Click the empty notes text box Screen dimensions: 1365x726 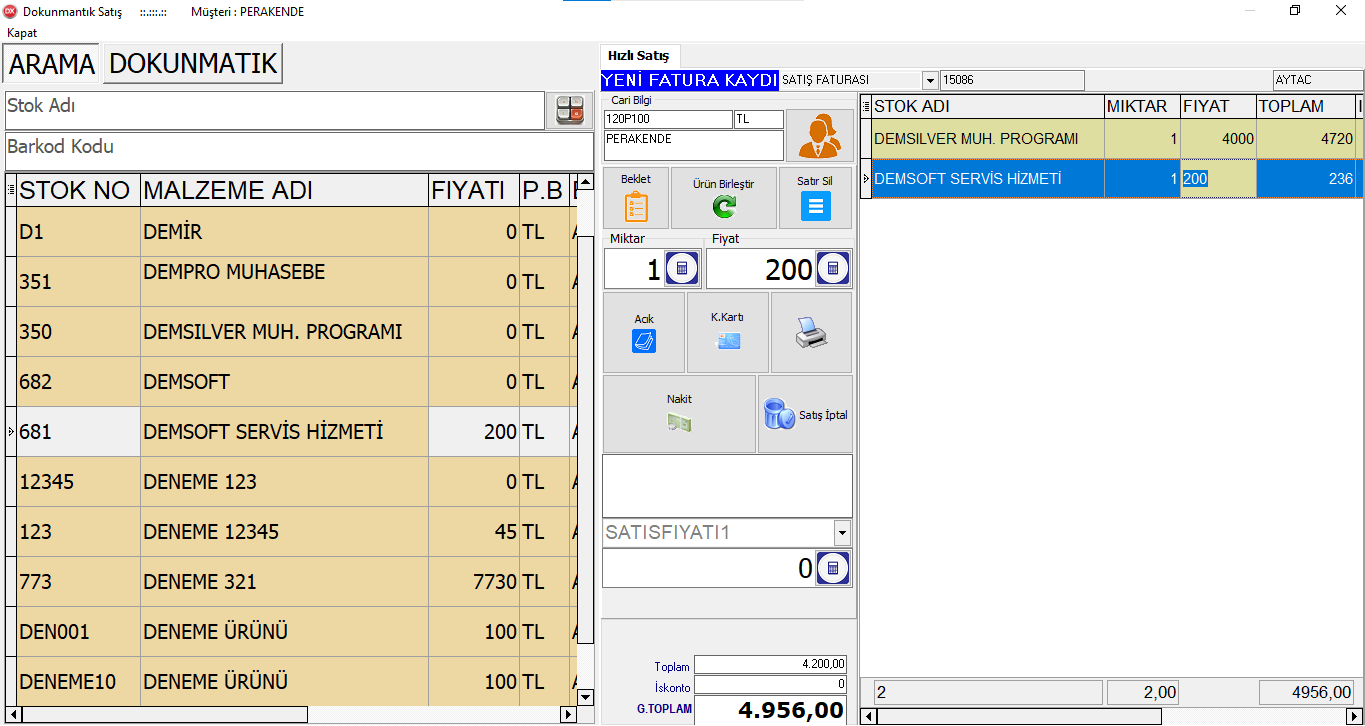pyautogui.click(x=727, y=486)
